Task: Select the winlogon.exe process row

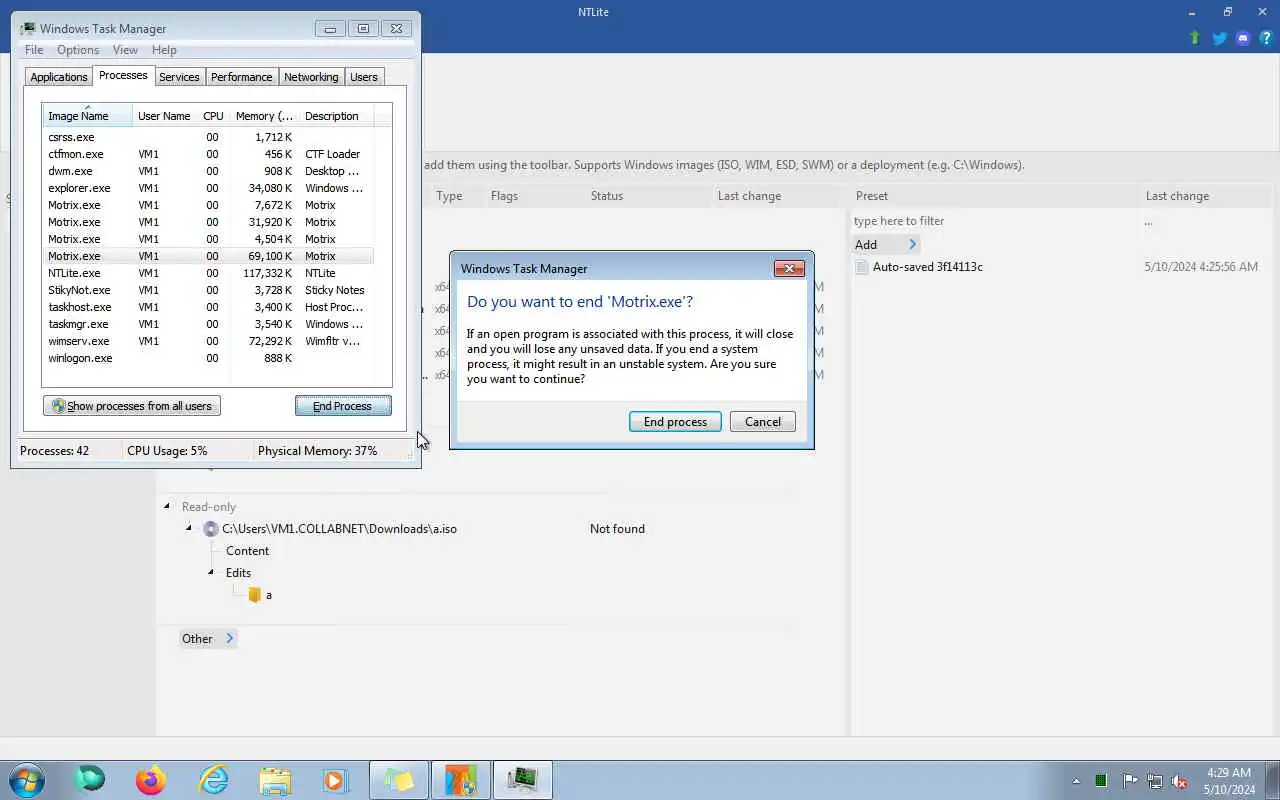Action: [x=208, y=358]
